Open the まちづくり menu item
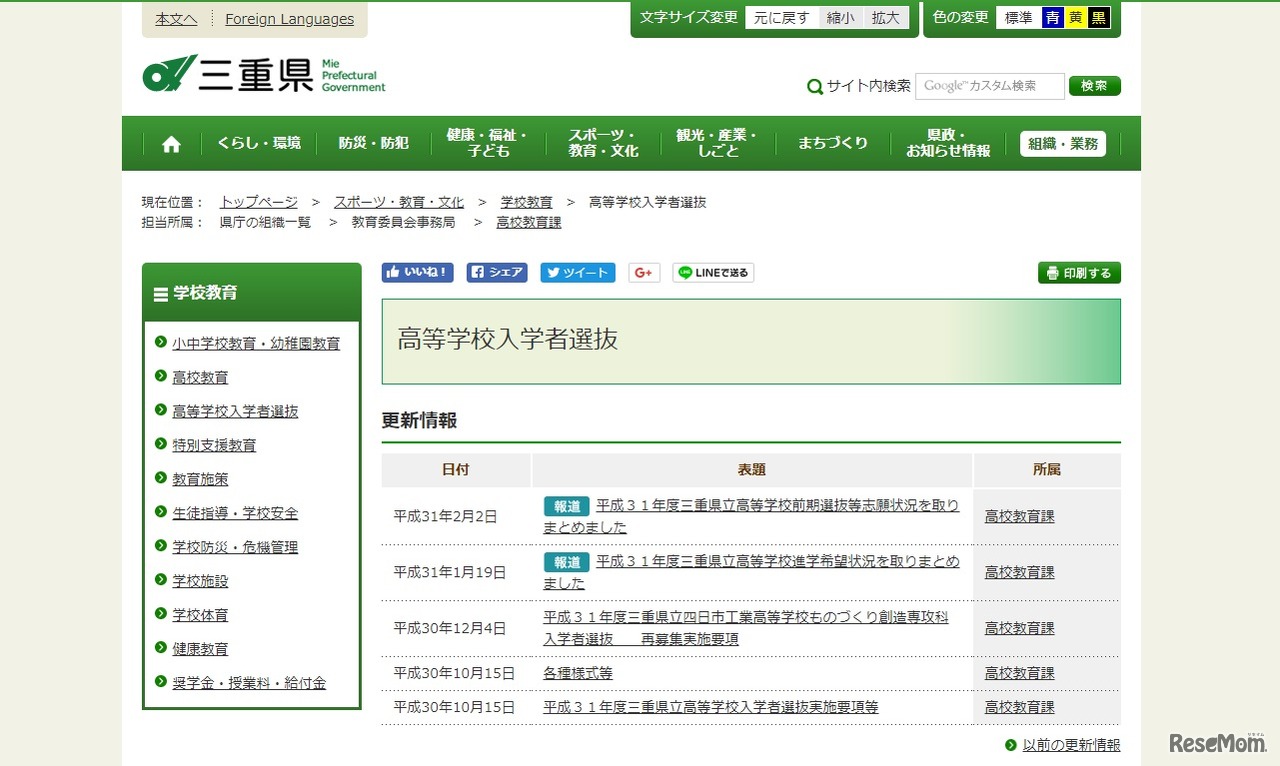 pos(832,143)
